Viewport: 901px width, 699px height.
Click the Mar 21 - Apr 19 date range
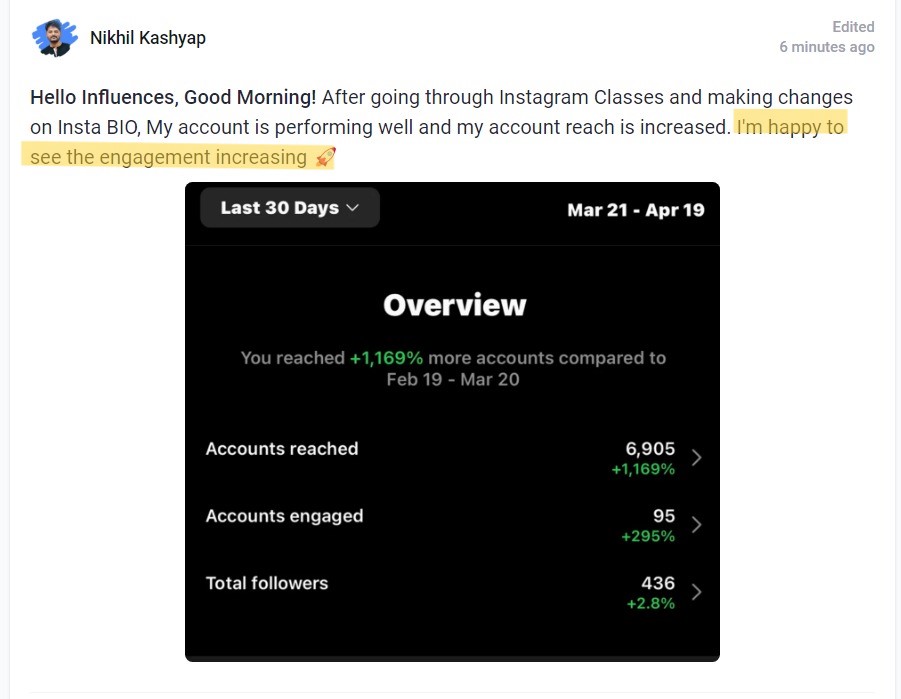[636, 210]
